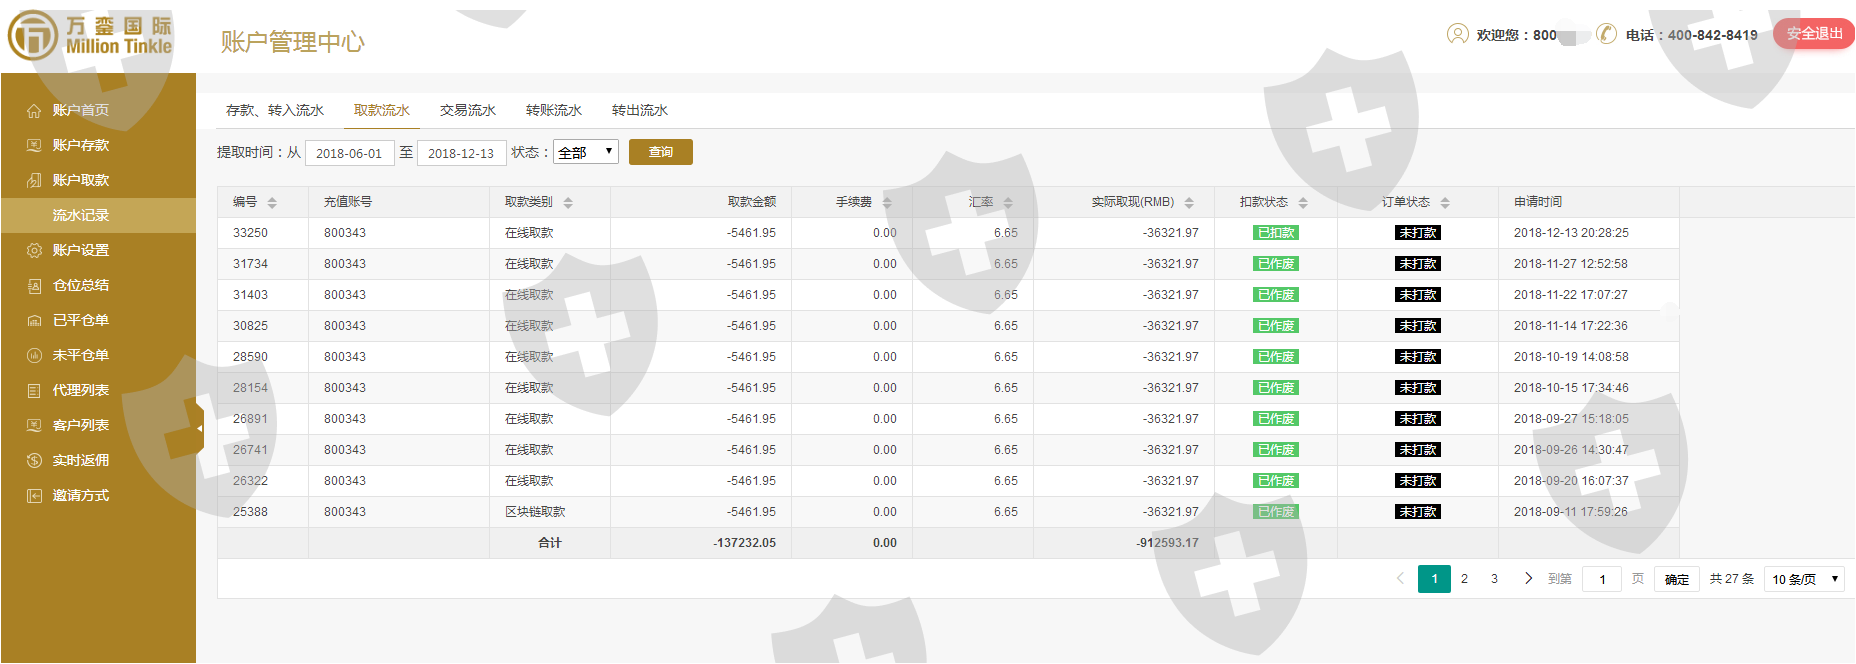
Task: Click the 安全退出 logout button
Action: (1813, 34)
